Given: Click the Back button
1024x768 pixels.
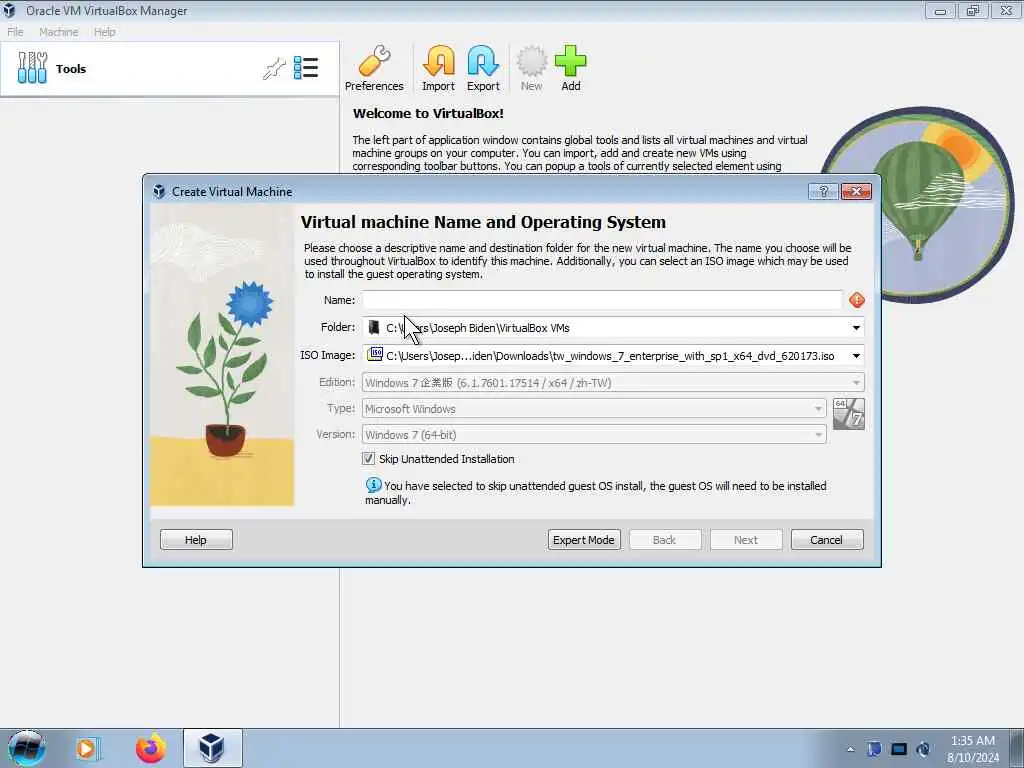Looking at the screenshot, I should click(665, 539).
